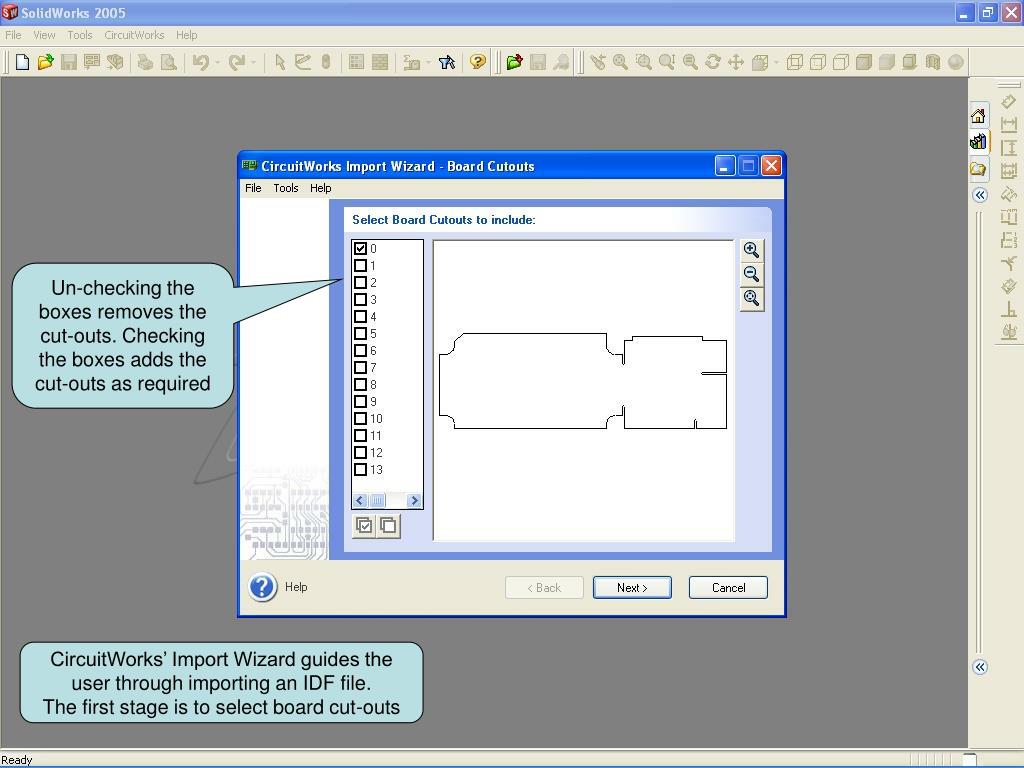Close the CircuitWorks Import Wizard window

[x=771, y=166]
